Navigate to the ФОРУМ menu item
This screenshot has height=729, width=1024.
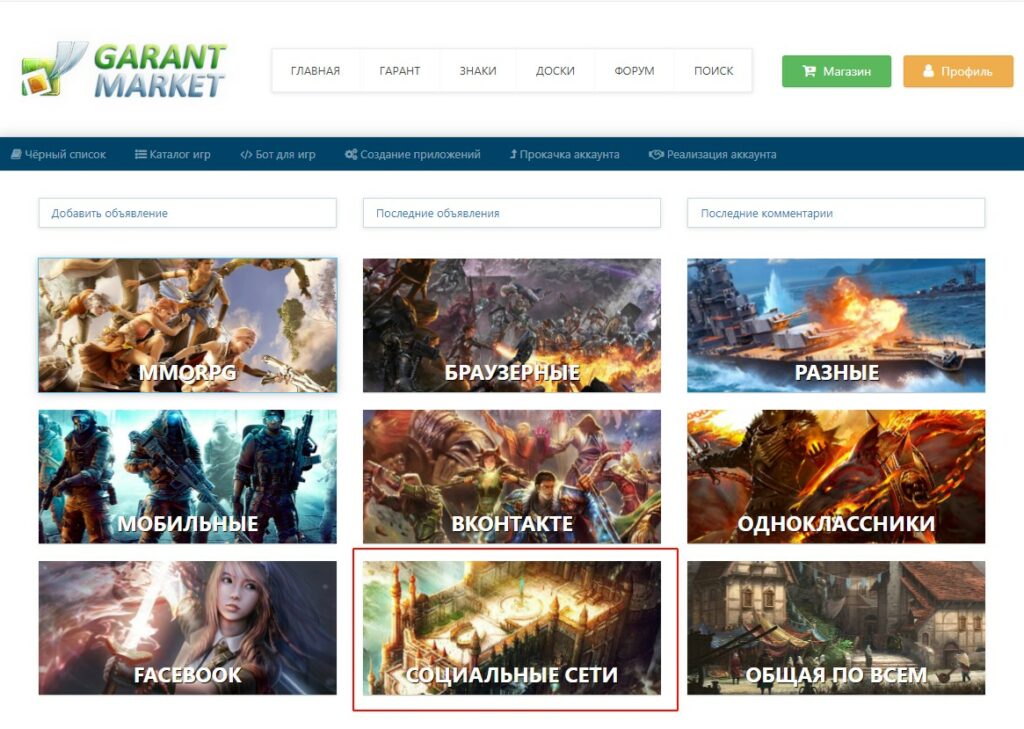(634, 71)
